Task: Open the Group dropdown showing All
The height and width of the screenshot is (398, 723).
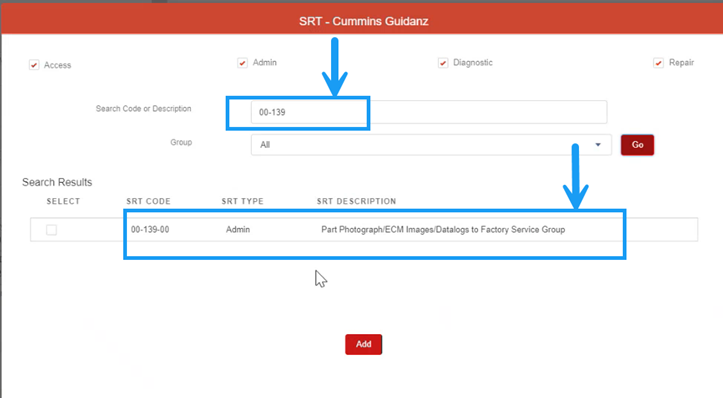Action: coord(431,145)
